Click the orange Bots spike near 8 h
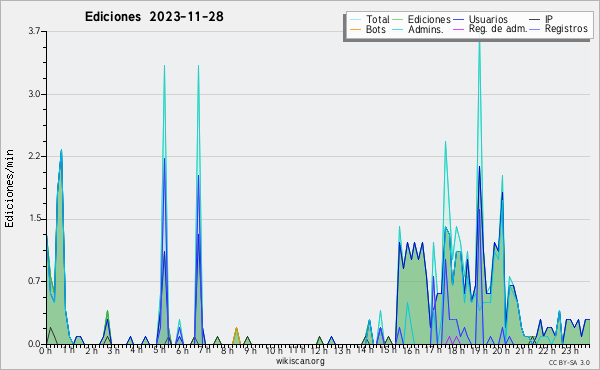 tap(236, 336)
